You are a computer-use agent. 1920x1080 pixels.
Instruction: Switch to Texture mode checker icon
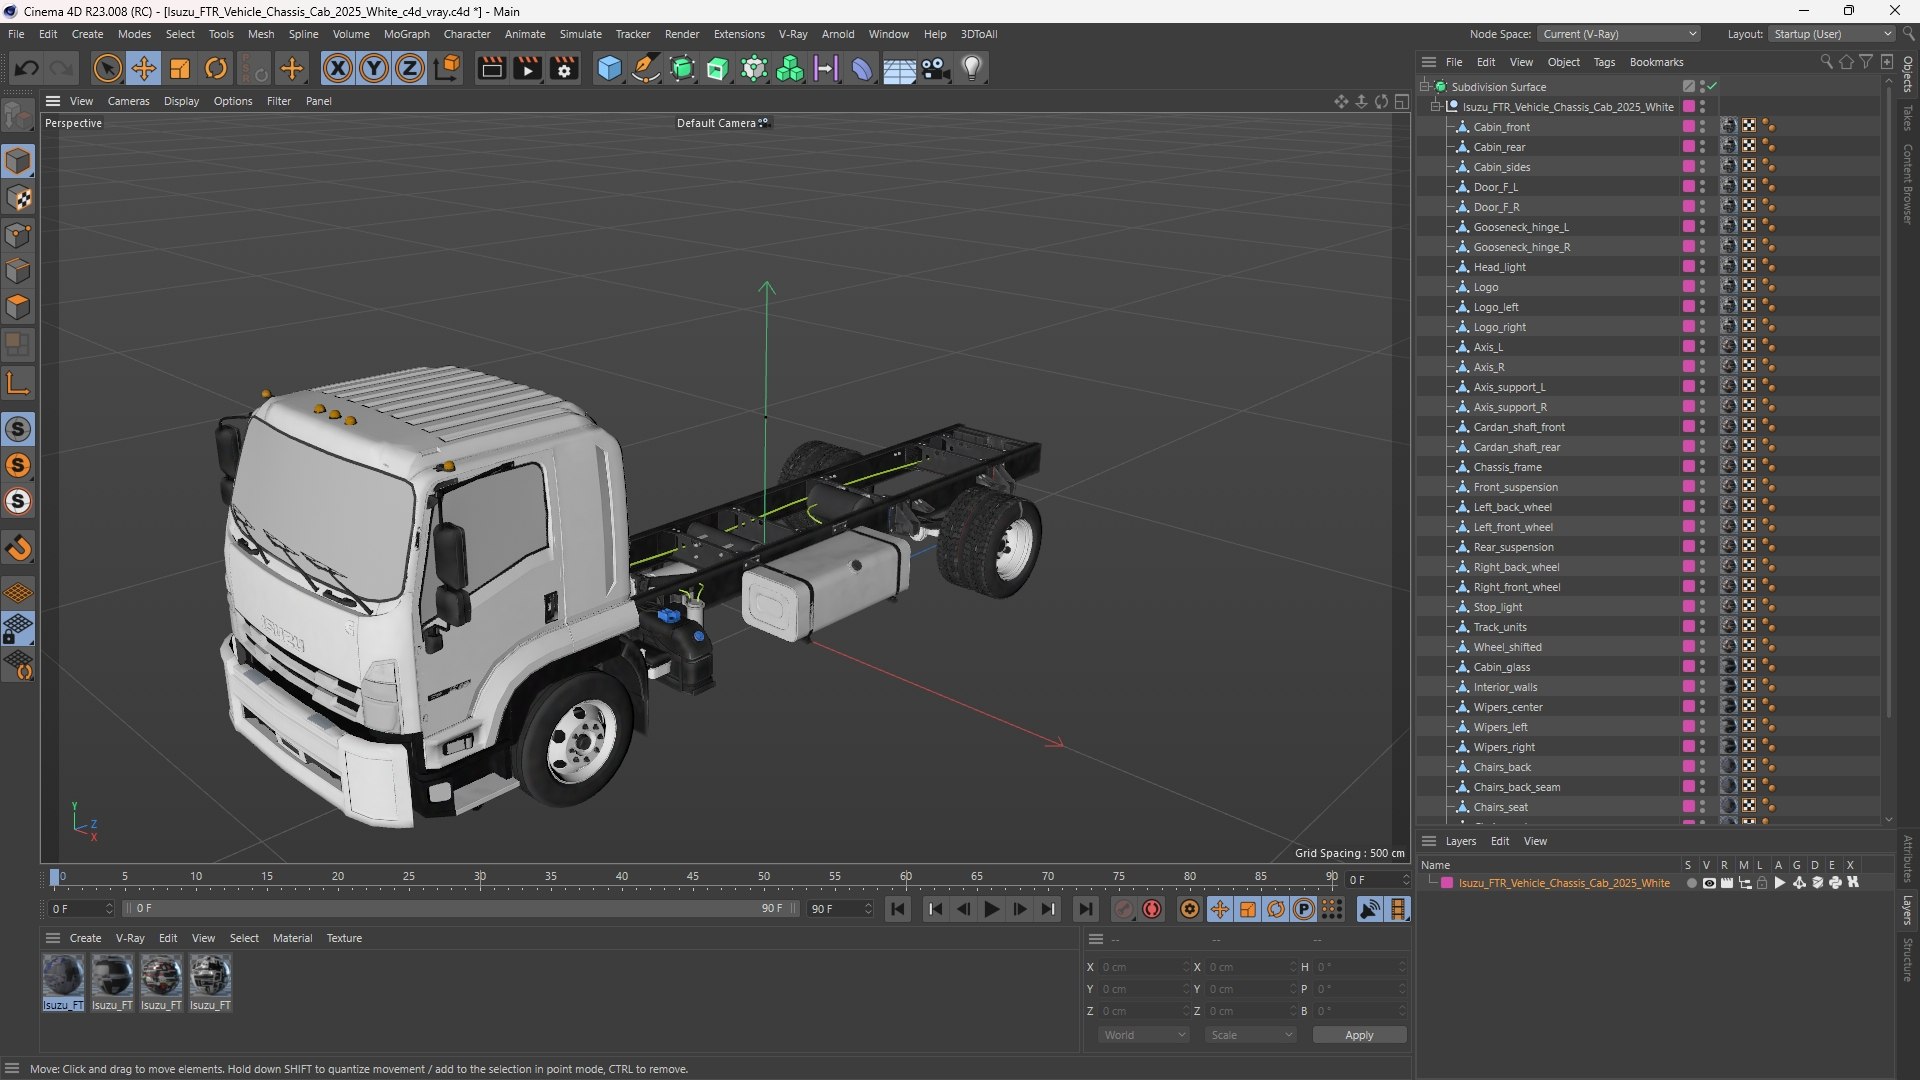click(18, 198)
